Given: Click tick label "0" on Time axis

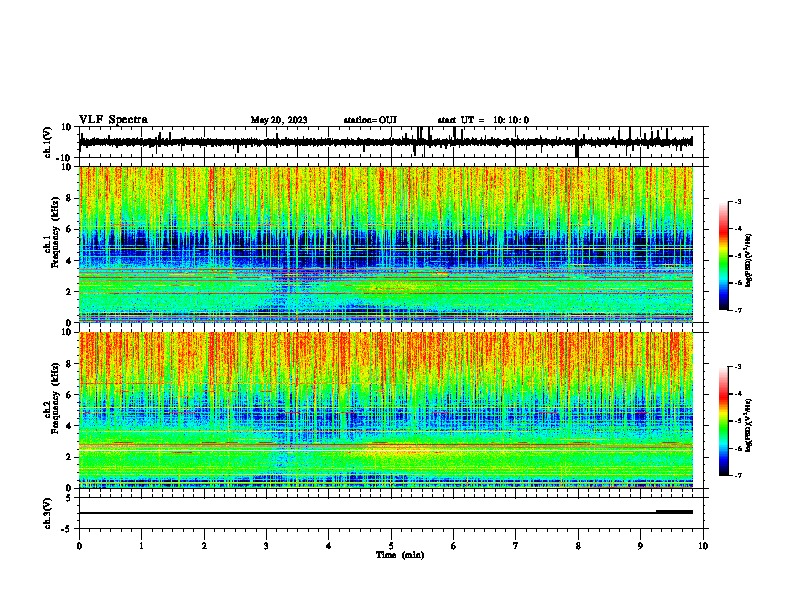Looking at the screenshot, I should [79, 546].
